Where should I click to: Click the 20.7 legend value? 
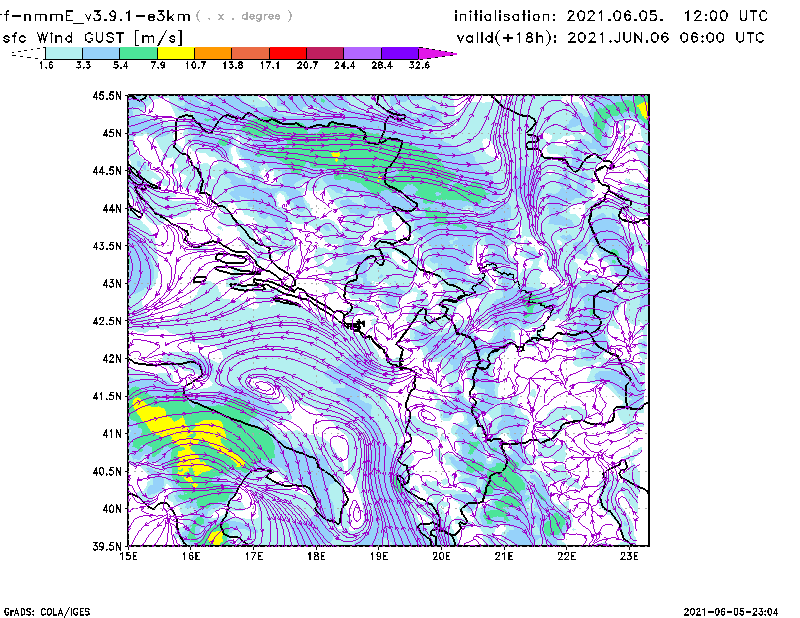(307, 65)
